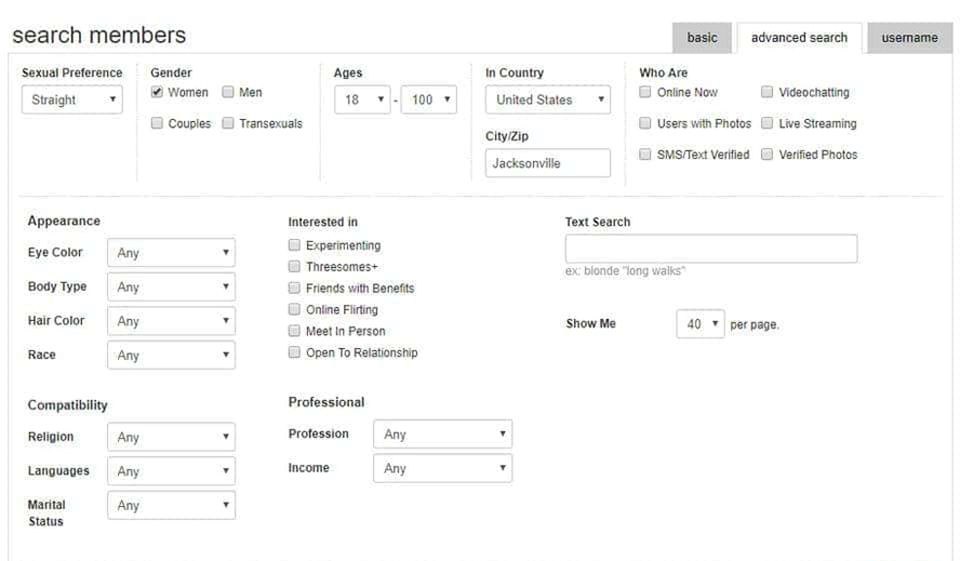This screenshot has height=561, width=960.
Task: Open the In Country dropdown
Action: point(547,100)
